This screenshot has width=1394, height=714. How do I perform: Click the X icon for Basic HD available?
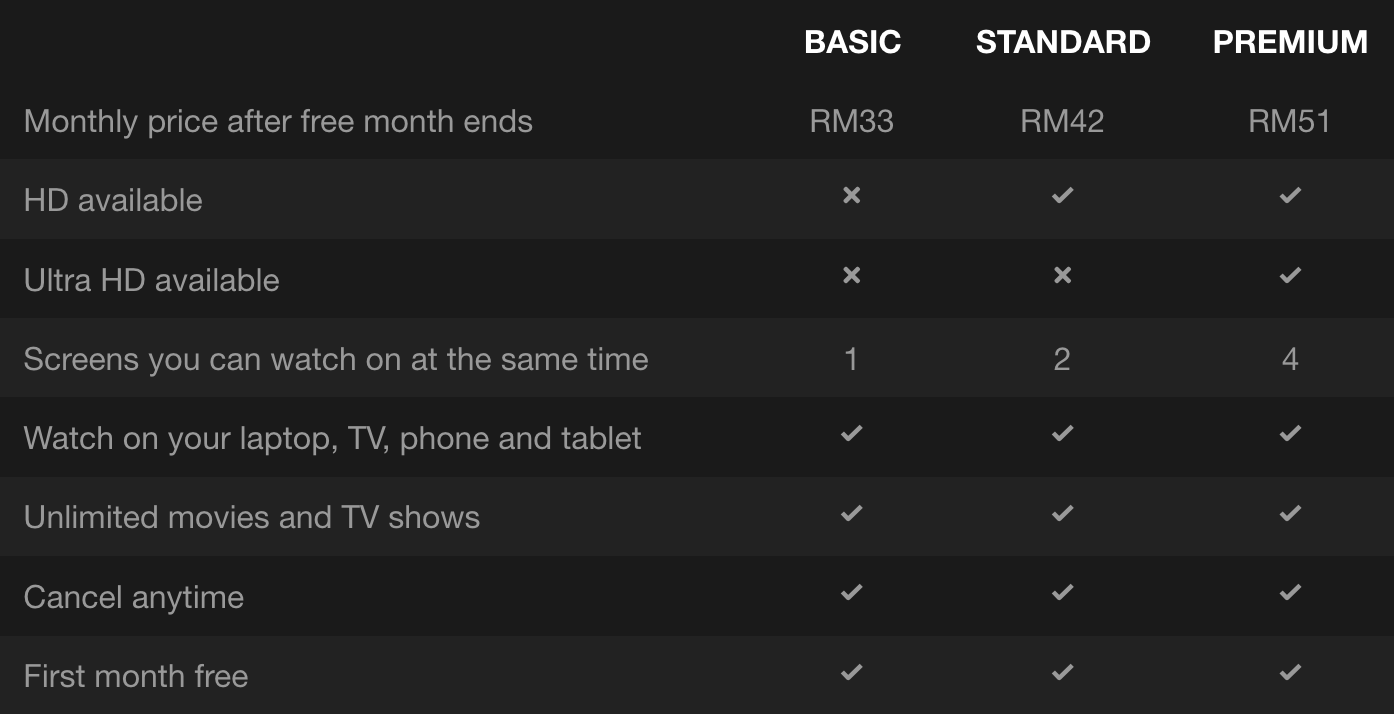851,195
